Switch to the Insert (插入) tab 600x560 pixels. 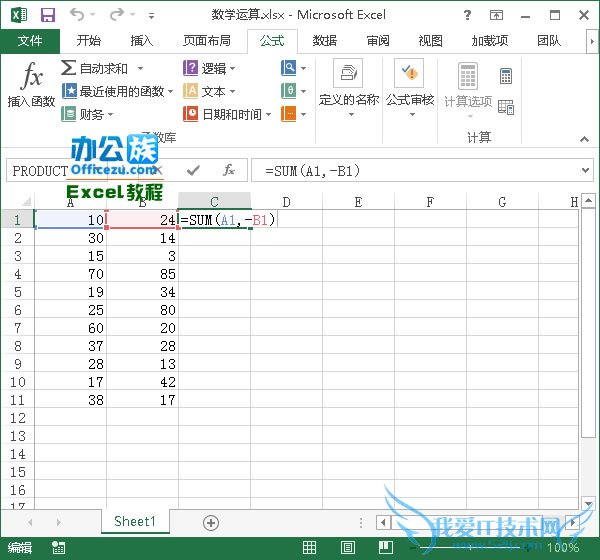142,41
